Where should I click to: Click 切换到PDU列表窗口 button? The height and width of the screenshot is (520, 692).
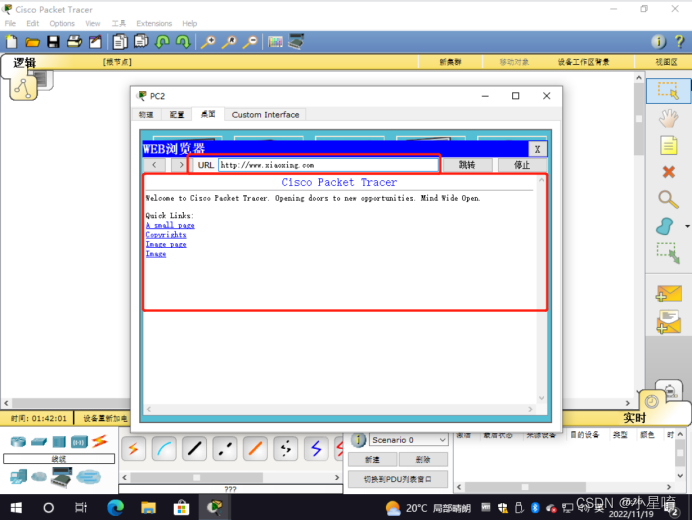click(x=398, y=479)
